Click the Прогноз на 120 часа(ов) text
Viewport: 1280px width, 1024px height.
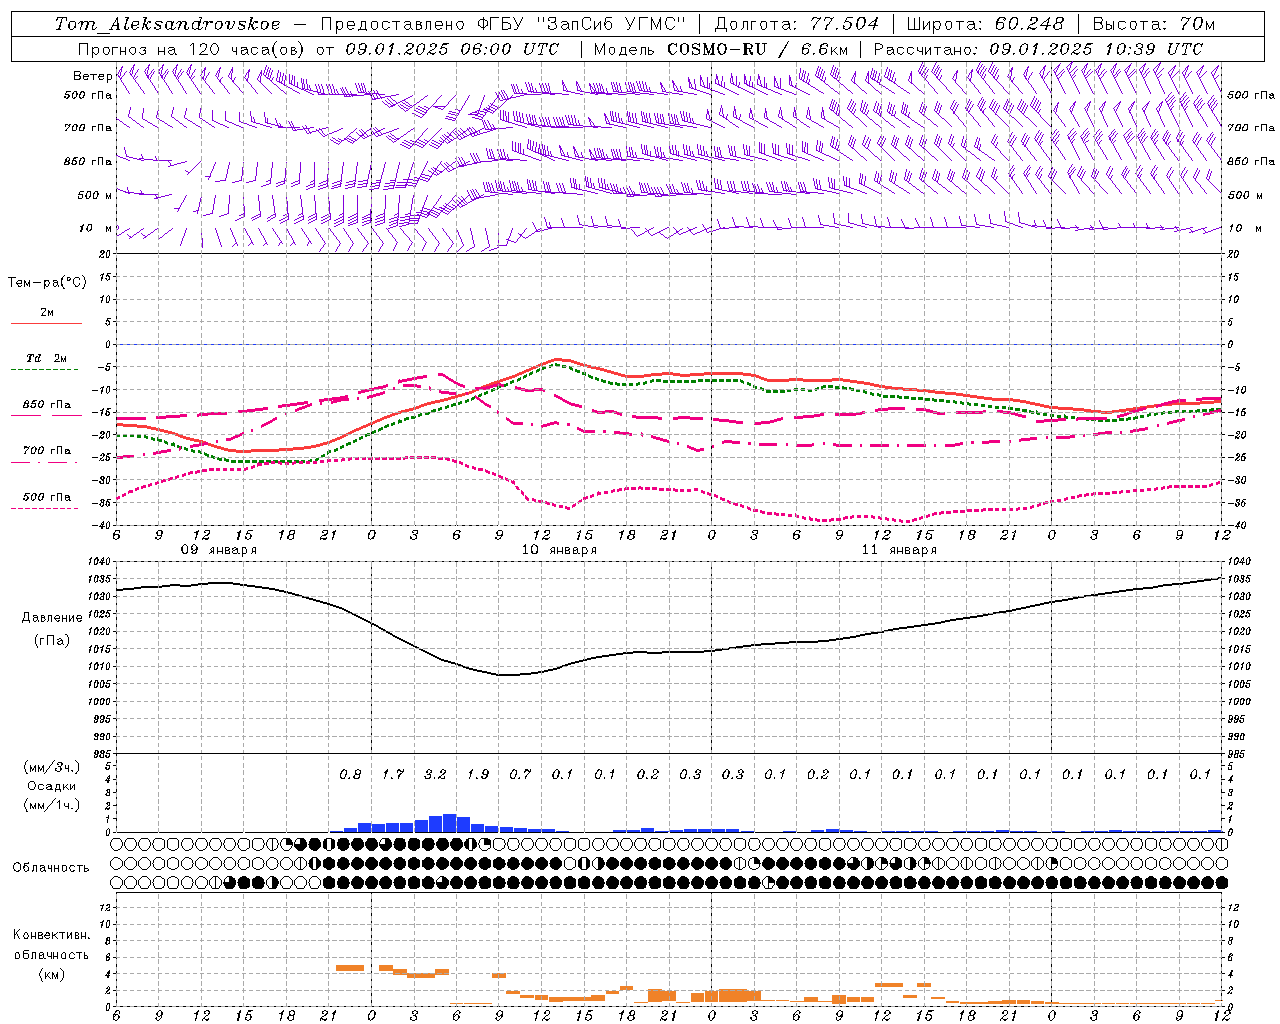tap(191, 49)
